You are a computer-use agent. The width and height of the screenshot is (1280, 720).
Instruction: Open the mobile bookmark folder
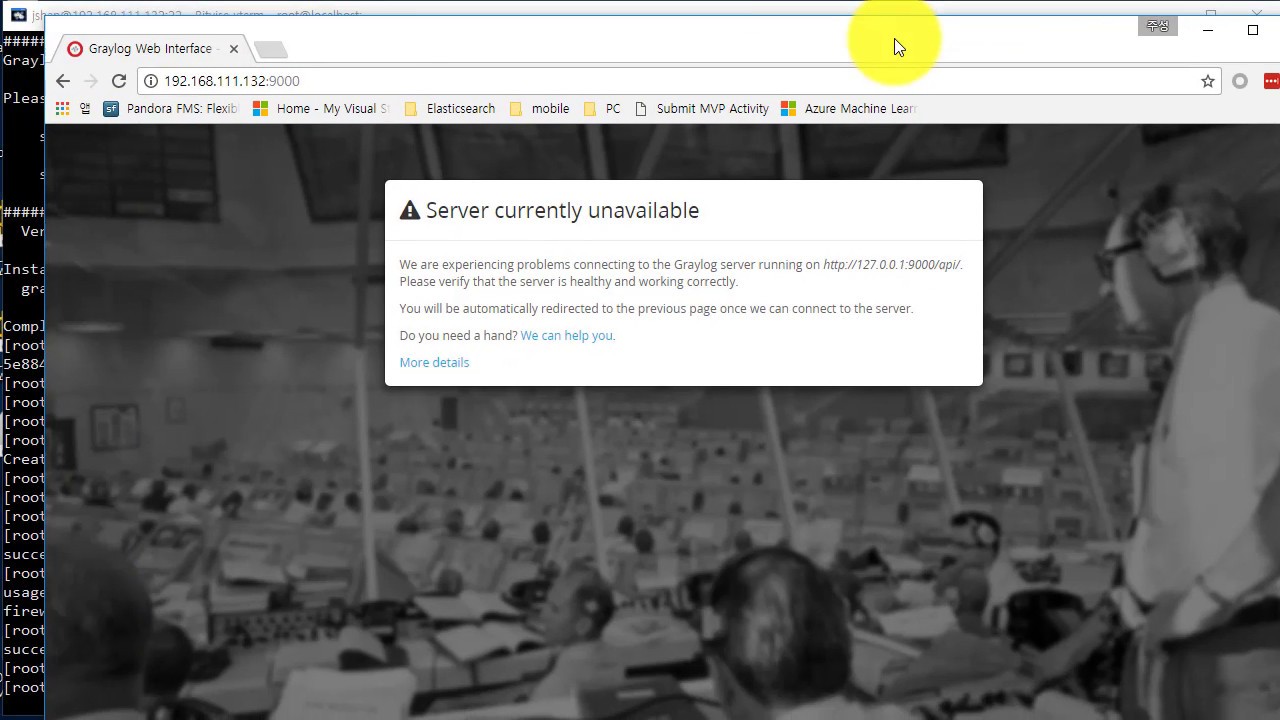540,108
